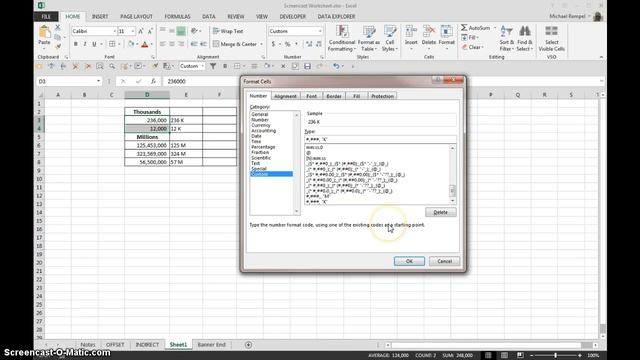Open Conditional Formatting in the ribbon

[342, 38]
